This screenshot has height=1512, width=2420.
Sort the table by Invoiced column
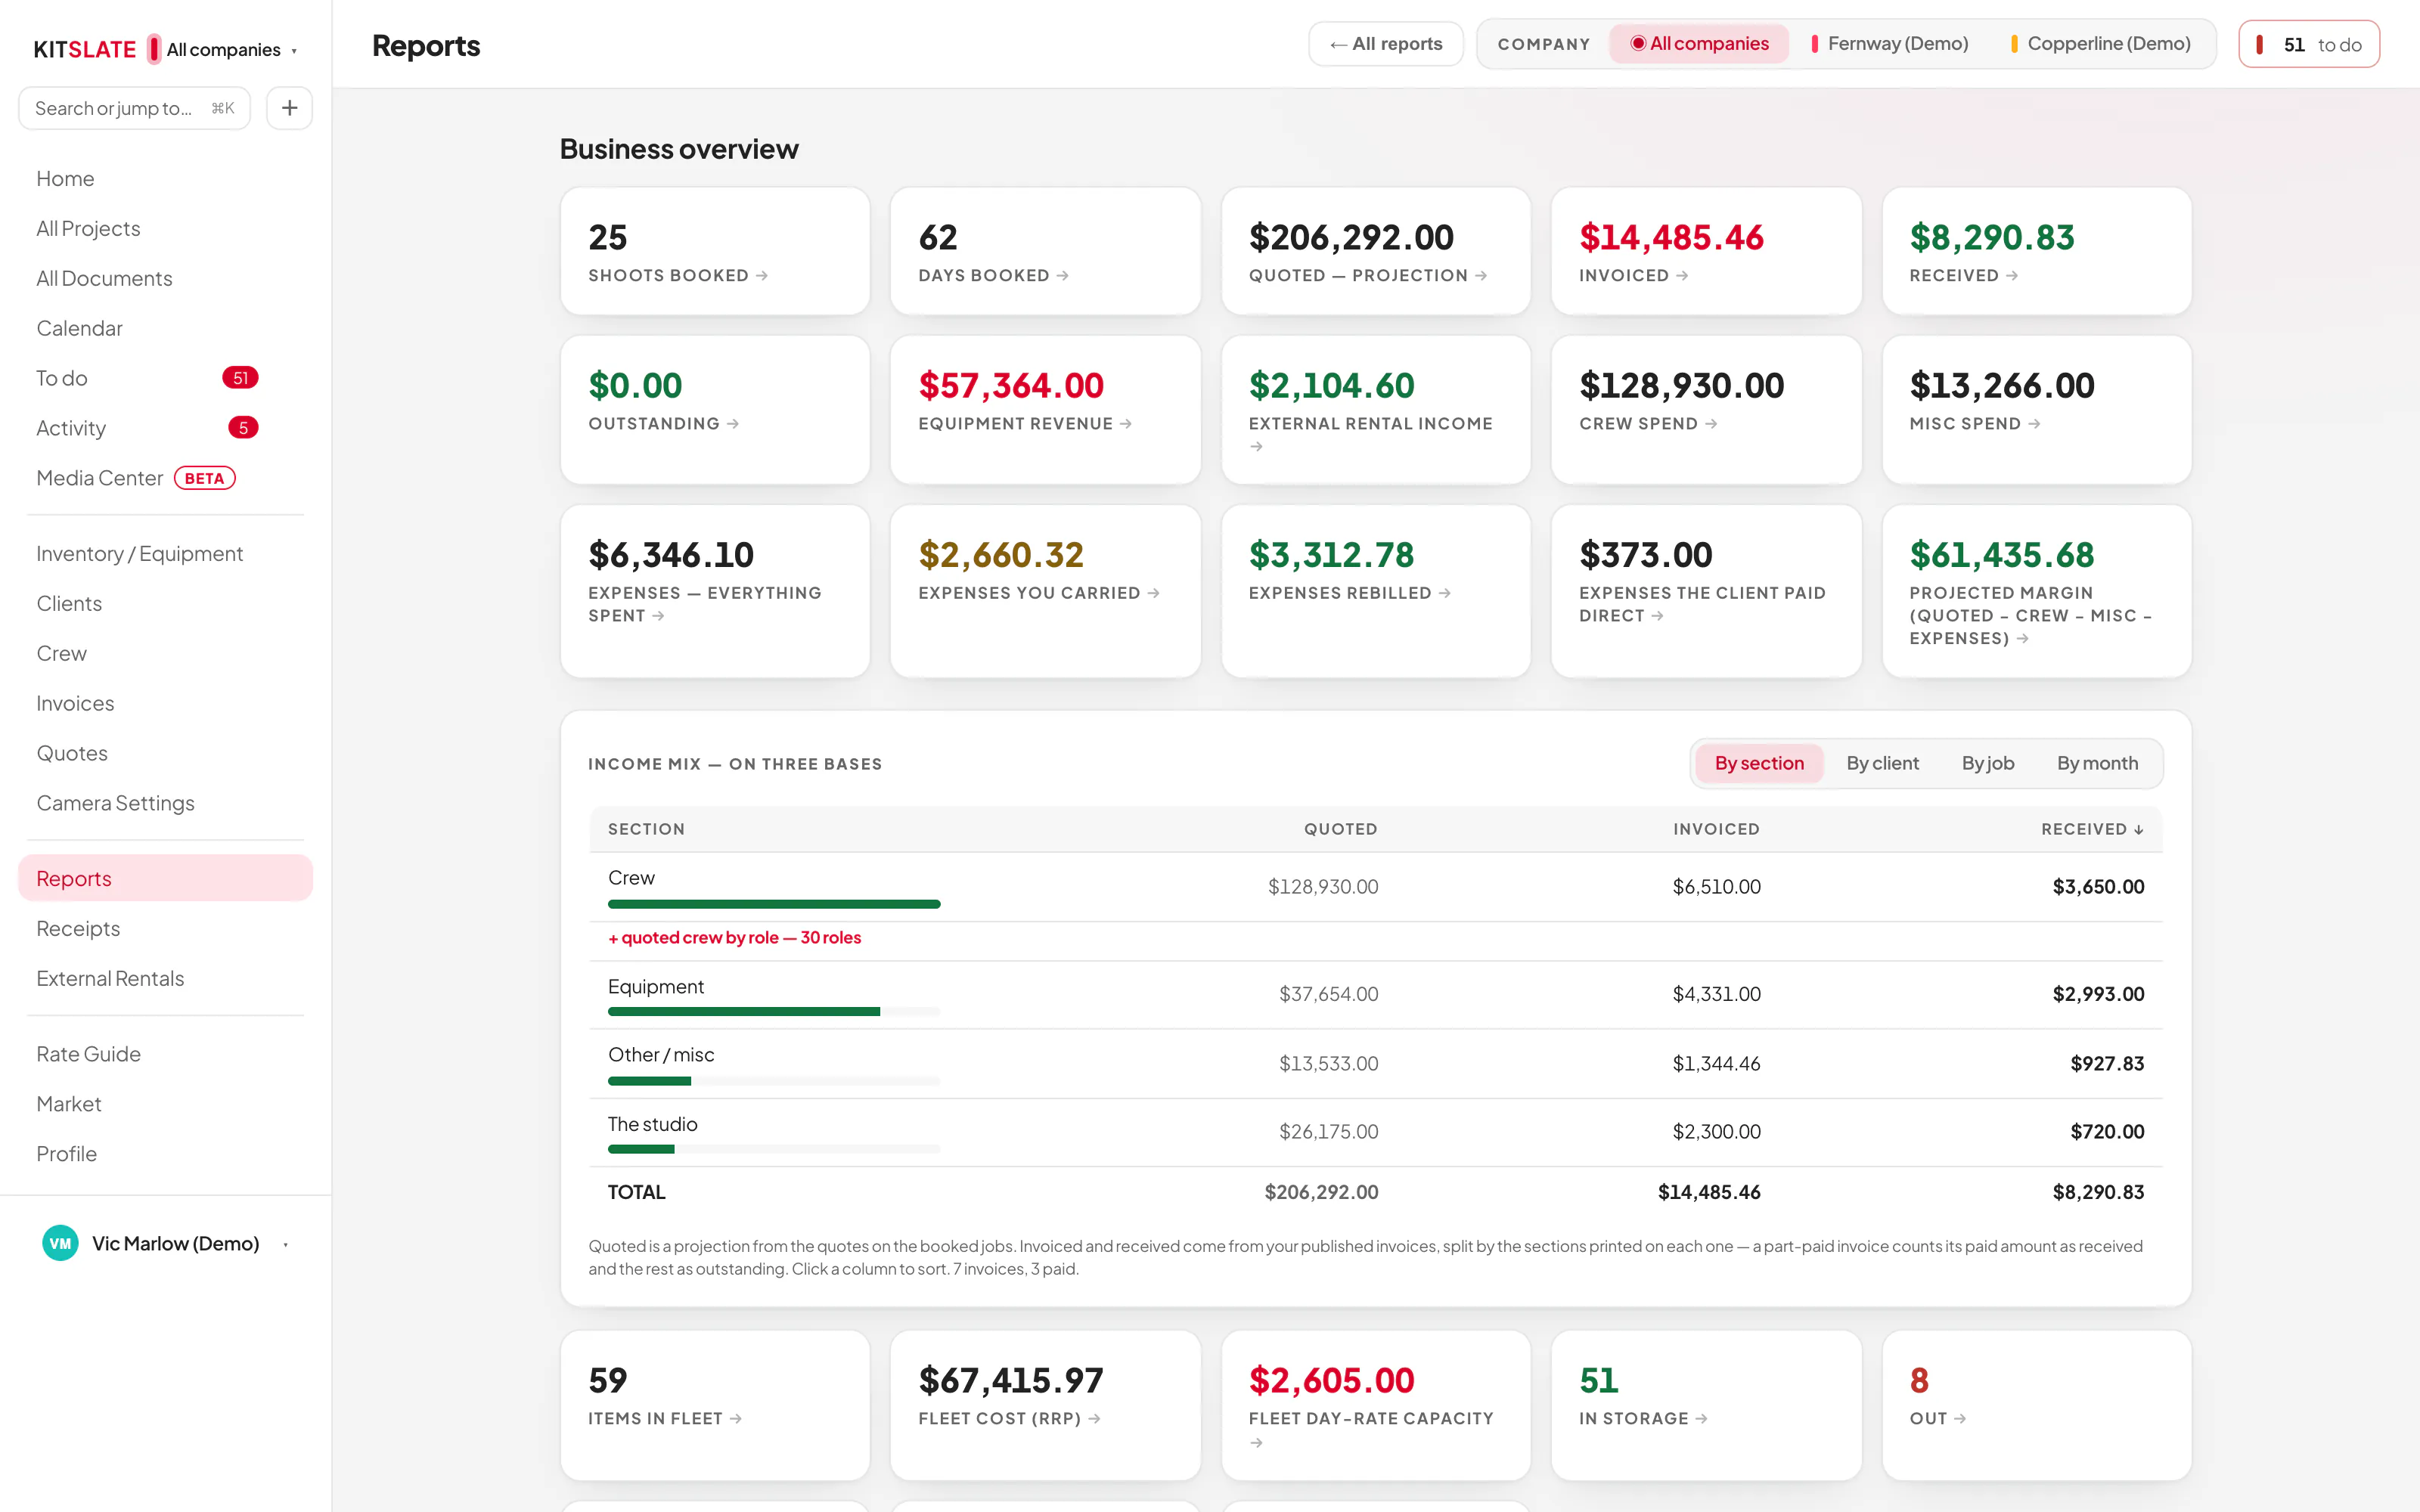coord(1716,829)
